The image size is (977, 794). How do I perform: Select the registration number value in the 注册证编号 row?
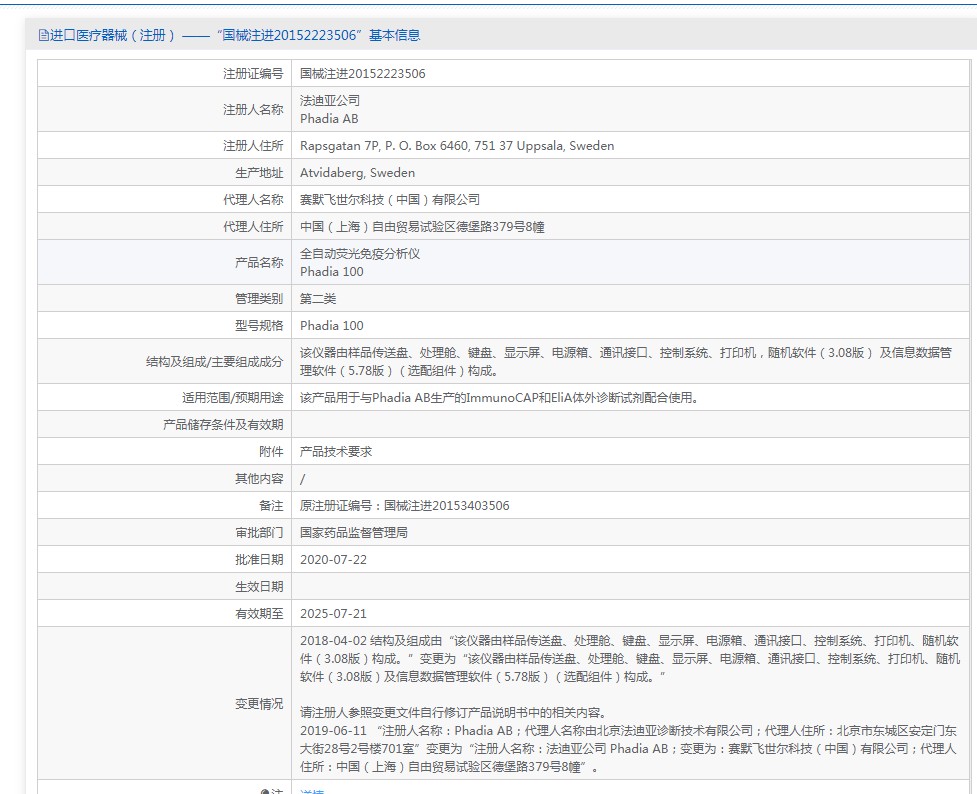coord(363,74)
